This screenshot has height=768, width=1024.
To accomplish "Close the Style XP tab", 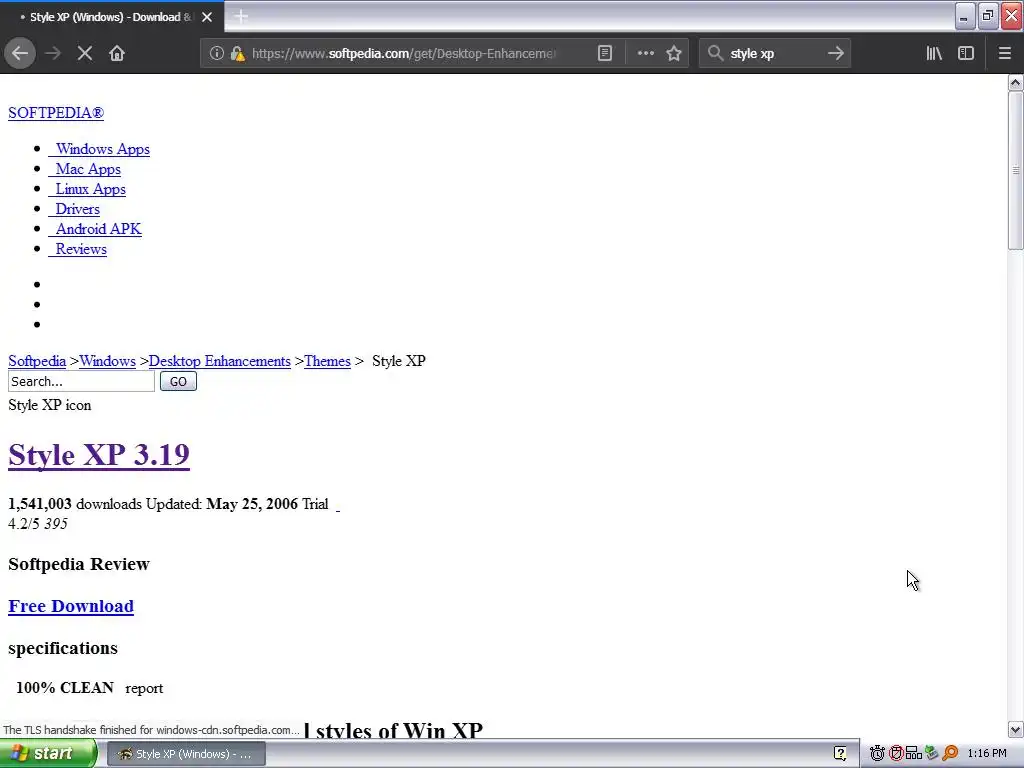I will tap(207, 17).
